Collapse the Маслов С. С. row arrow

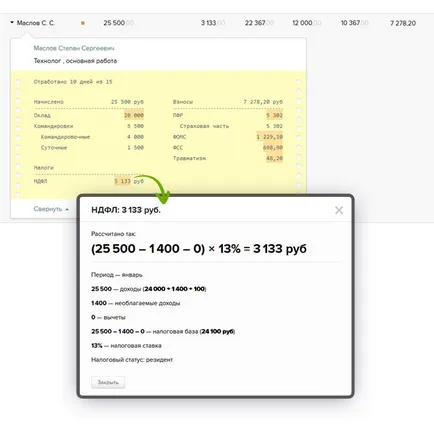pos(12,23)
